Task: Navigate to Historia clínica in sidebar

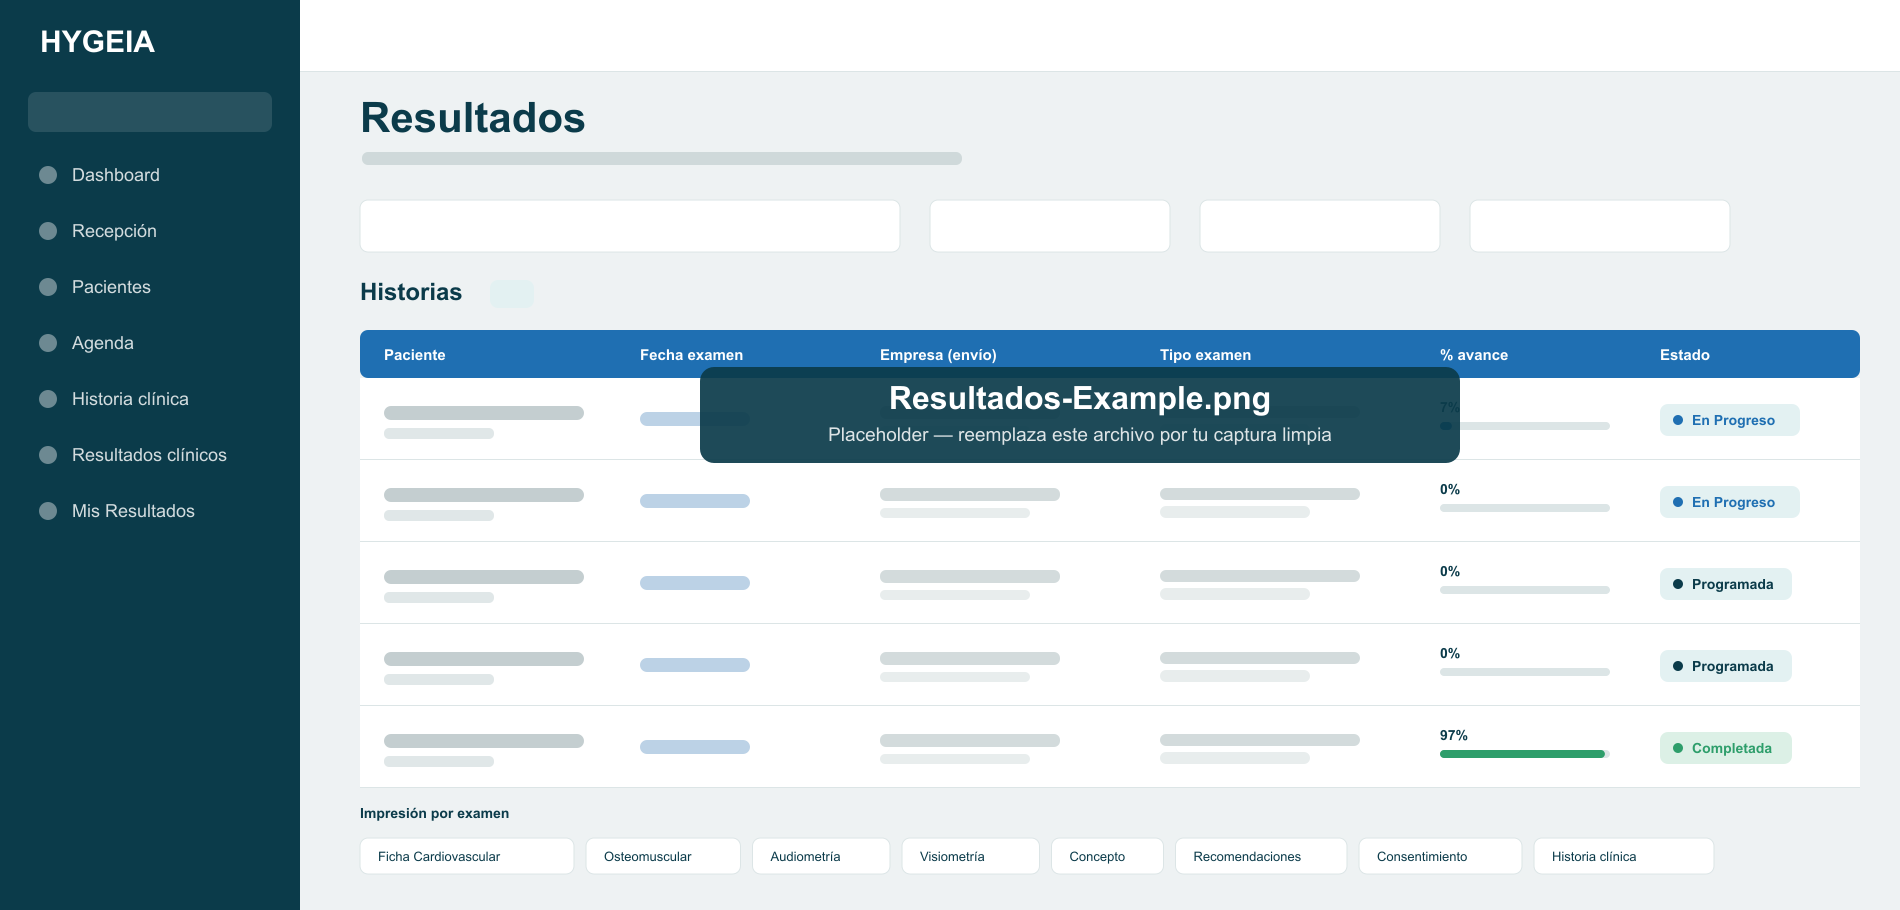Action: click(x=130, y=399)
